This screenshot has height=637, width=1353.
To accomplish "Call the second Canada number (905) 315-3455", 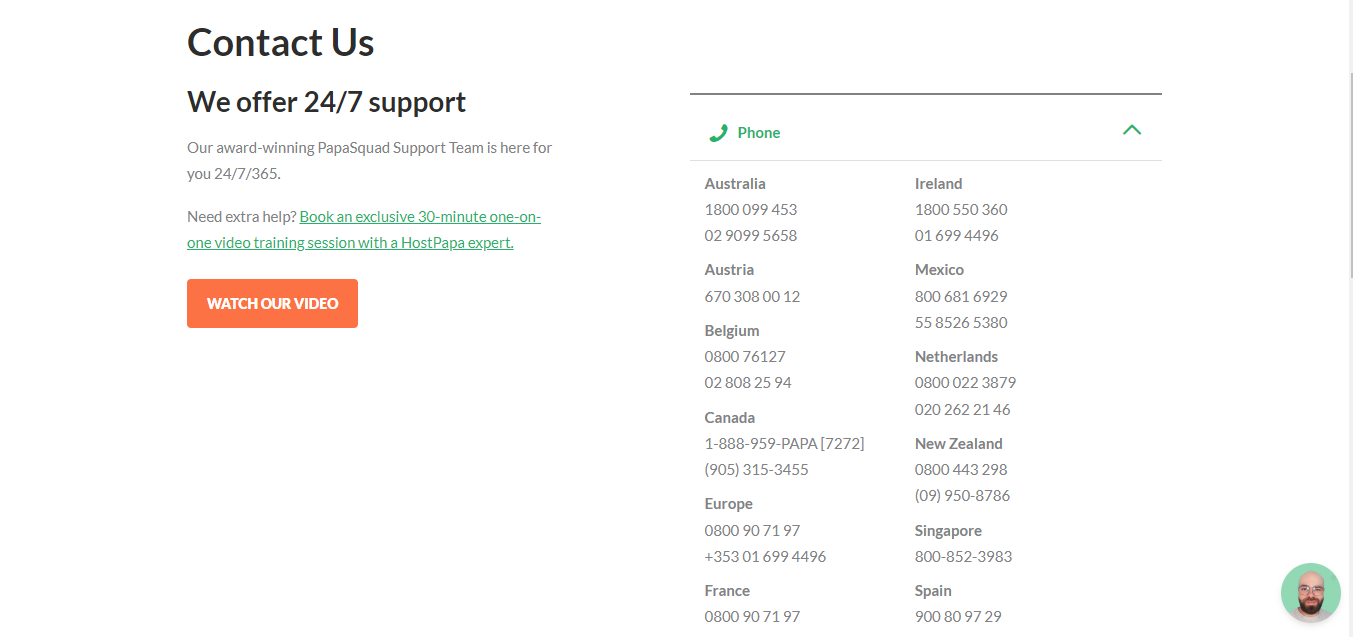I will [x=756, y=468].
